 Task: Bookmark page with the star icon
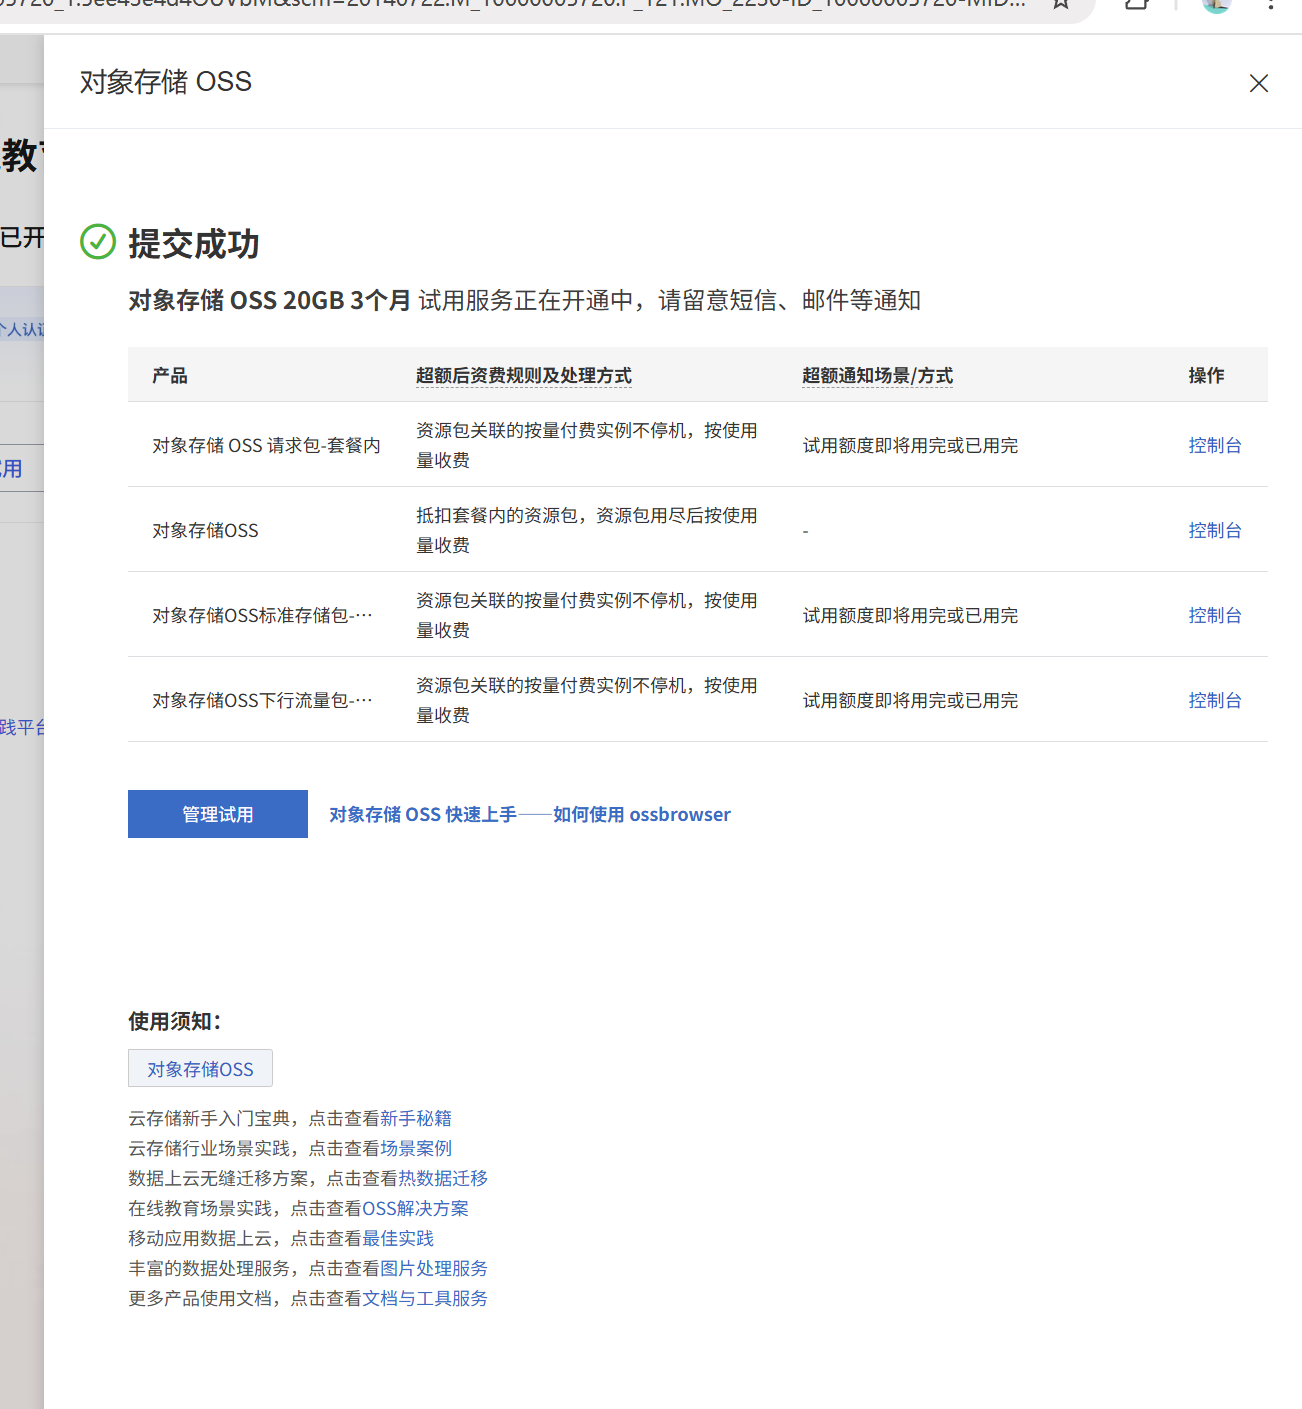[1061, 5]
